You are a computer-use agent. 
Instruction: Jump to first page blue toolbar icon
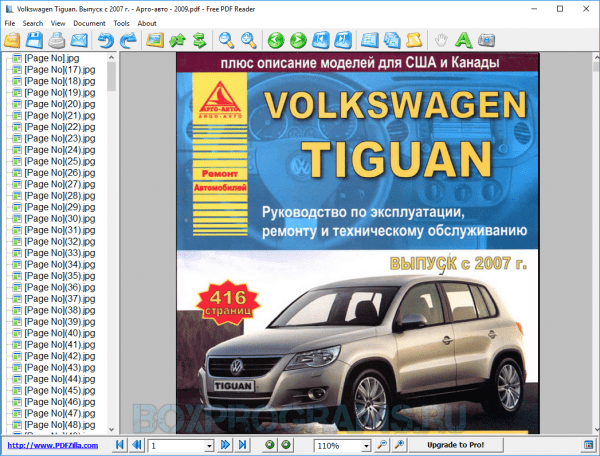pos(321,40)
